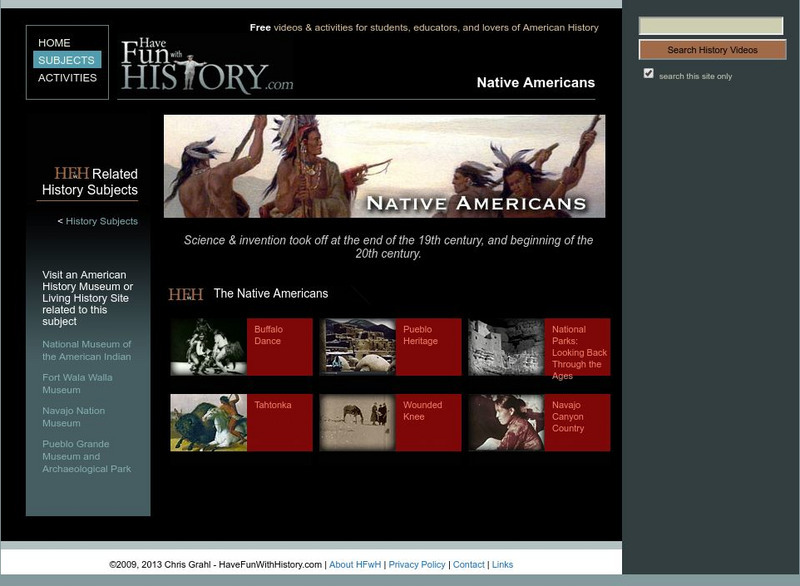Click the Native Americans page heading
This screenshot has width=800, height=586.
pyautogui.click(x=536, y=83)
